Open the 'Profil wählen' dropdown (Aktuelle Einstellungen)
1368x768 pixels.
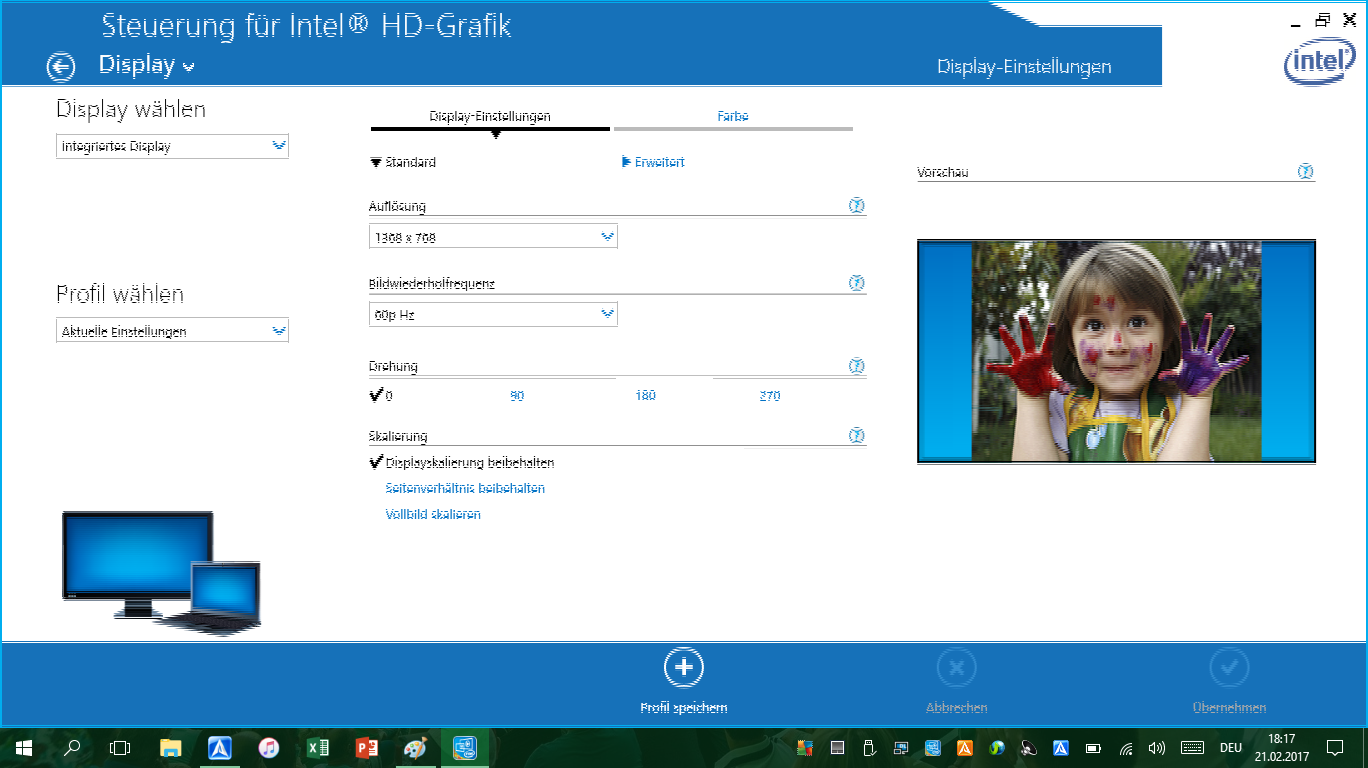click(x=172, y=331)
